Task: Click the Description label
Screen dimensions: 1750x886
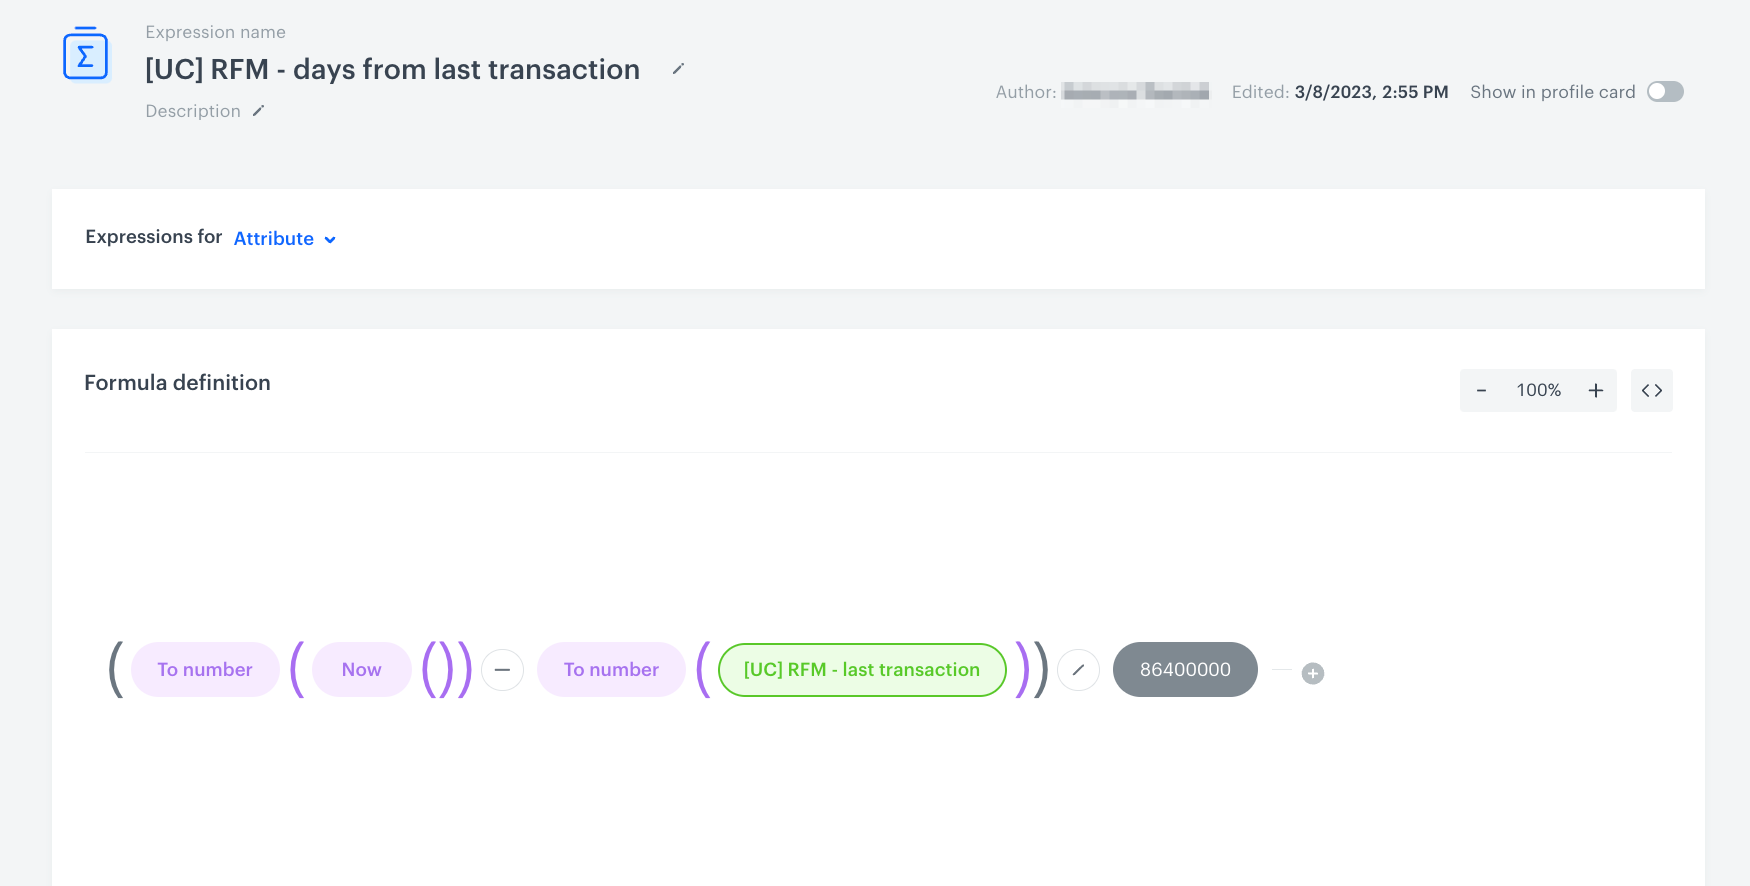Action: coord(193,111)
